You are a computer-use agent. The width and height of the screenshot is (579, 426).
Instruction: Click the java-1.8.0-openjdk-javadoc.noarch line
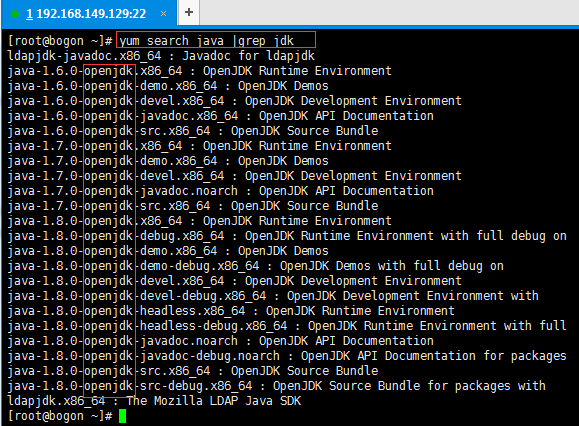[x=220, y=341]
